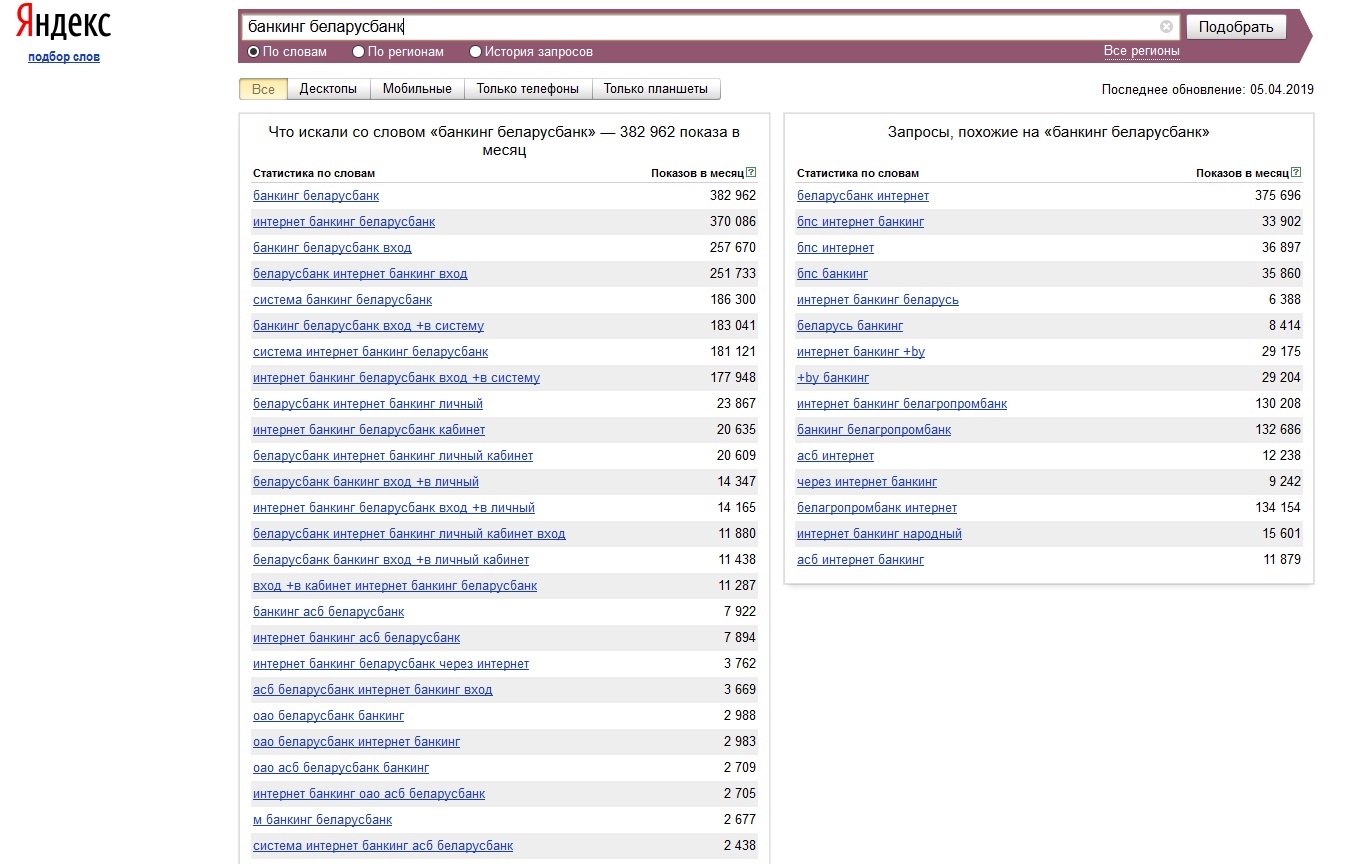Clear the search field with the X icon
1350x864 pixels.
pos(1166,27)
